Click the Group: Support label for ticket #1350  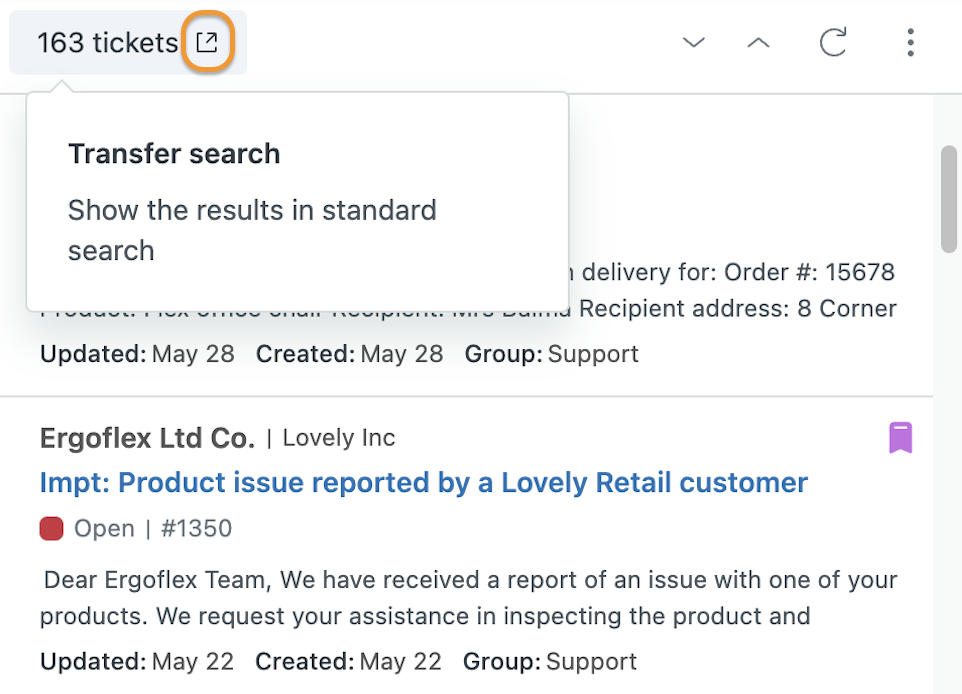(550, 661)
